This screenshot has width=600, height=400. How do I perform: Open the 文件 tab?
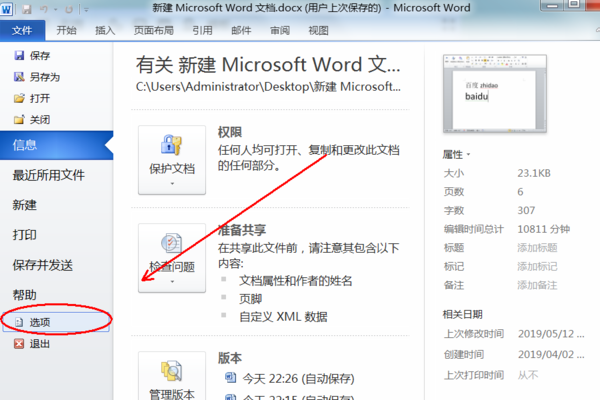coord(22,30)
